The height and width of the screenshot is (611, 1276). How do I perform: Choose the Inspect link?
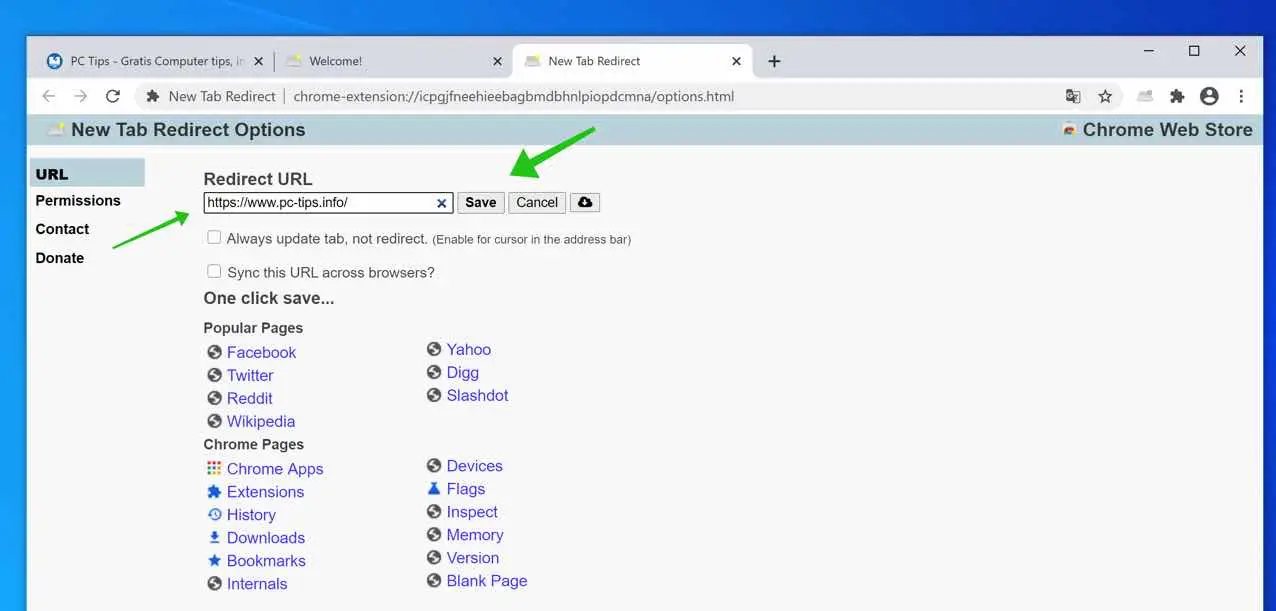click(x=472, y=511)
